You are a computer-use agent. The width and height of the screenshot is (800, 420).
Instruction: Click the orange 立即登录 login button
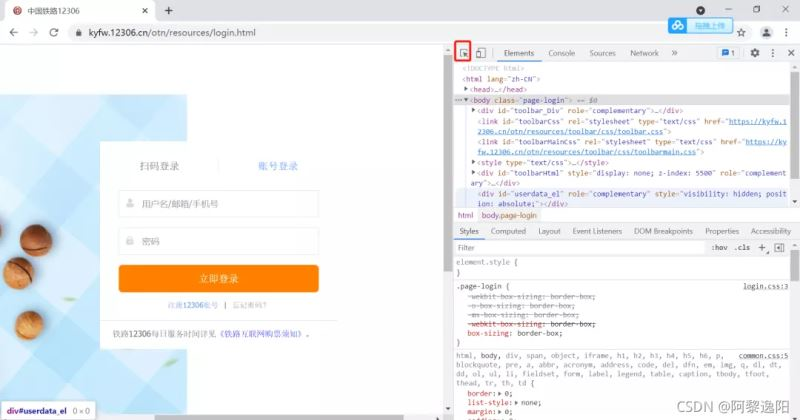(x=219, y=279)
